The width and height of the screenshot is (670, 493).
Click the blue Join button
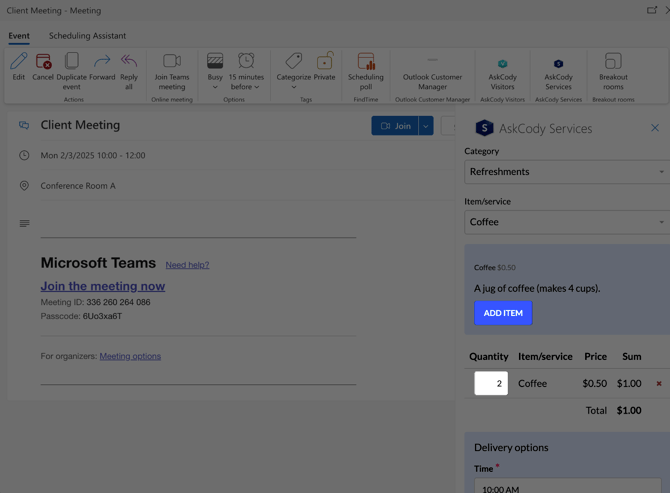(x=395, y=126)
